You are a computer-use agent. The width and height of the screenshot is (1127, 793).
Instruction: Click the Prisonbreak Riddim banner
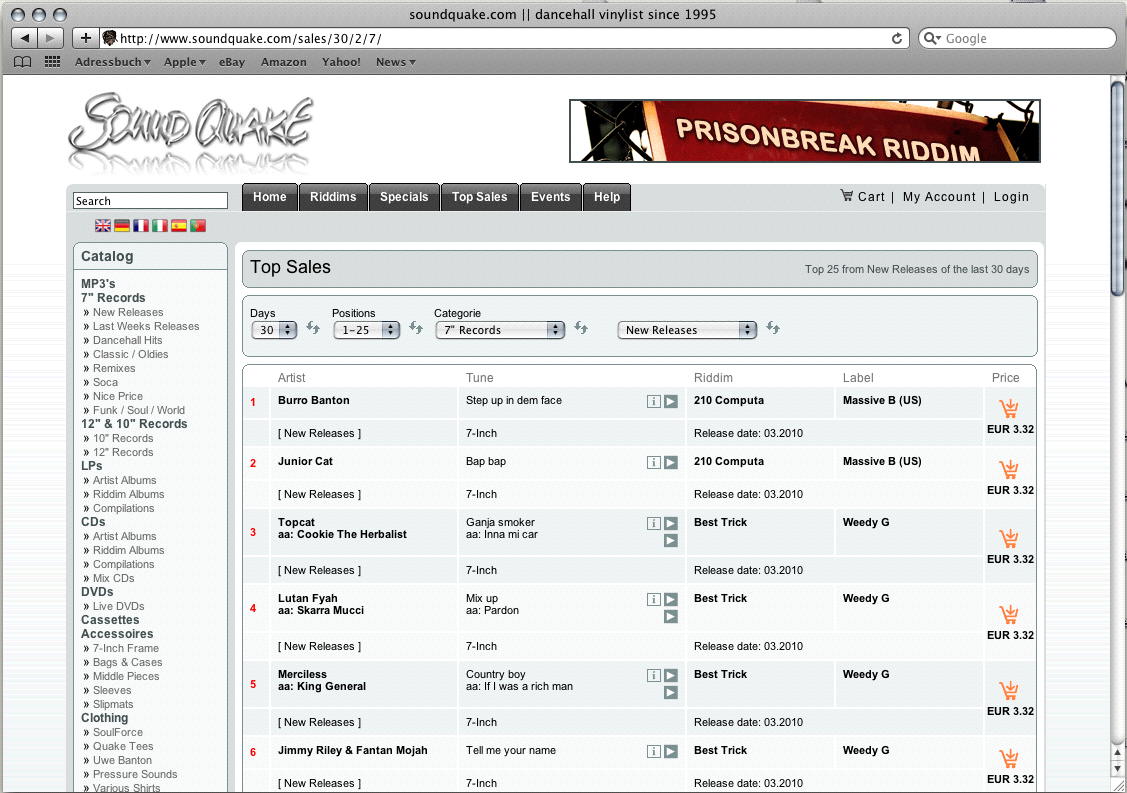click(804, 131)
